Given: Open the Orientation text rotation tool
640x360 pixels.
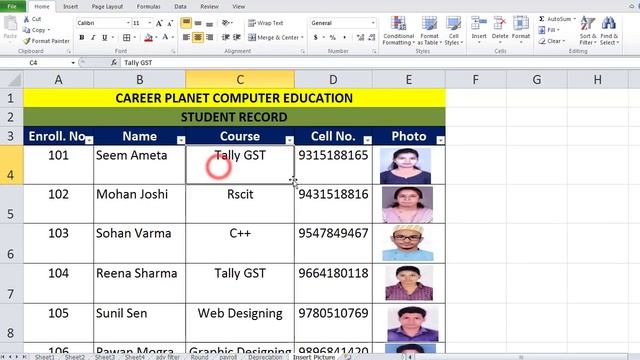Looking at the screenshot, I should coord(226,23).
